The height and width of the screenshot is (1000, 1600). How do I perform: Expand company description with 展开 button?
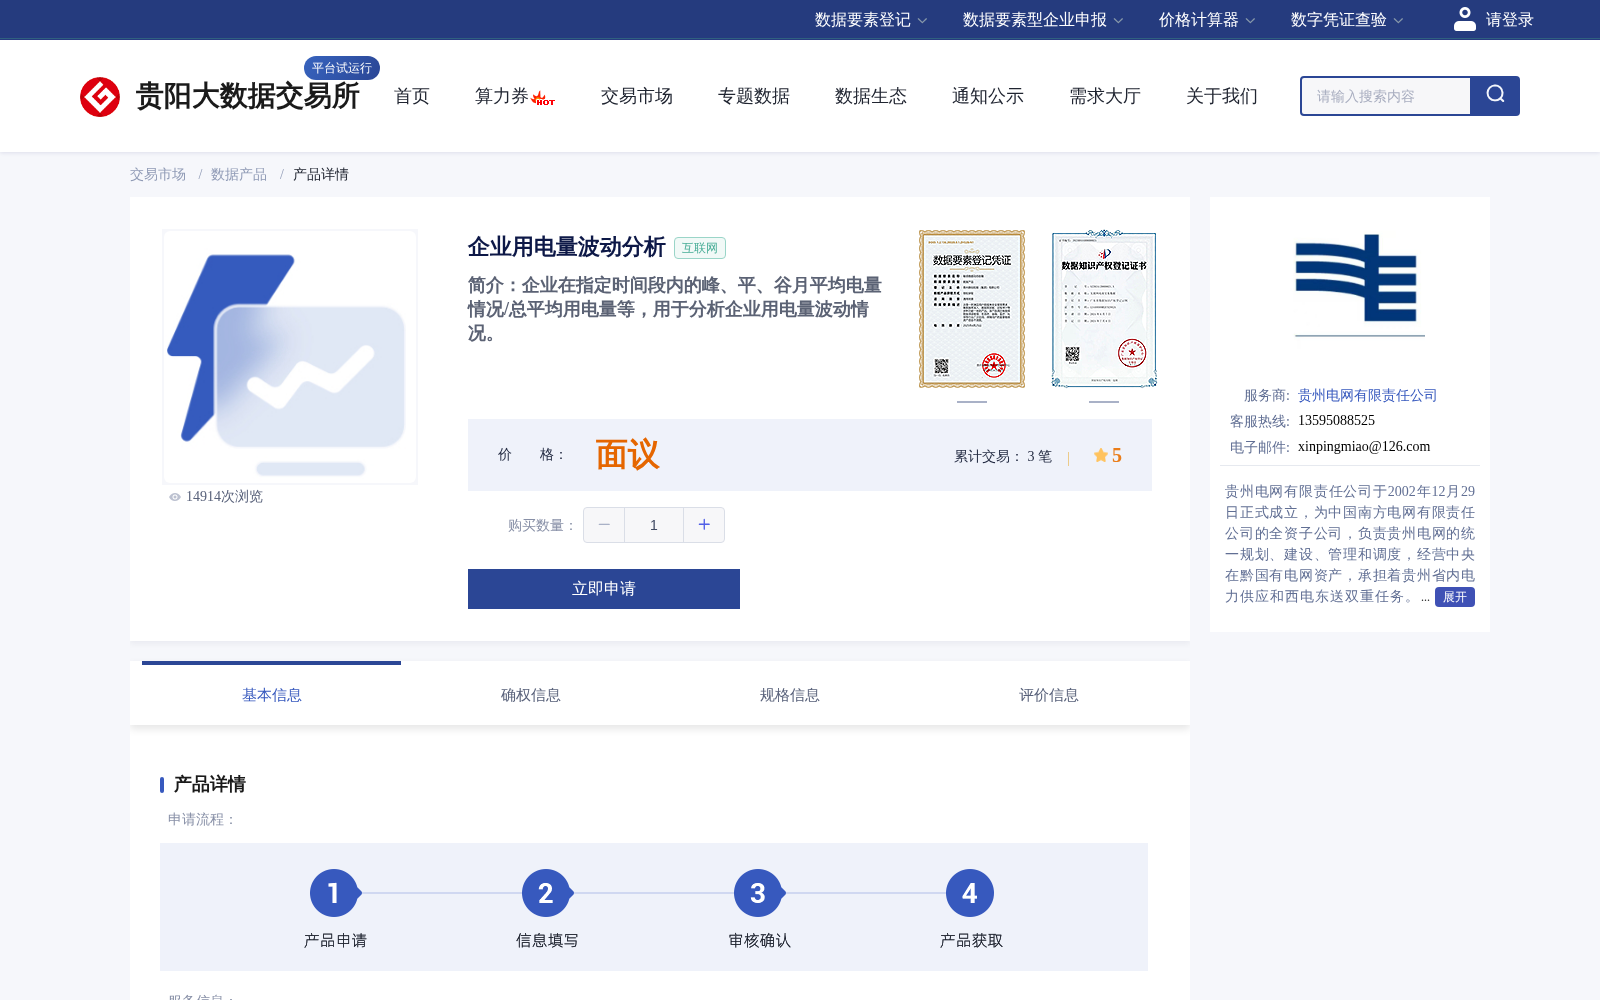click(1455, 597)
